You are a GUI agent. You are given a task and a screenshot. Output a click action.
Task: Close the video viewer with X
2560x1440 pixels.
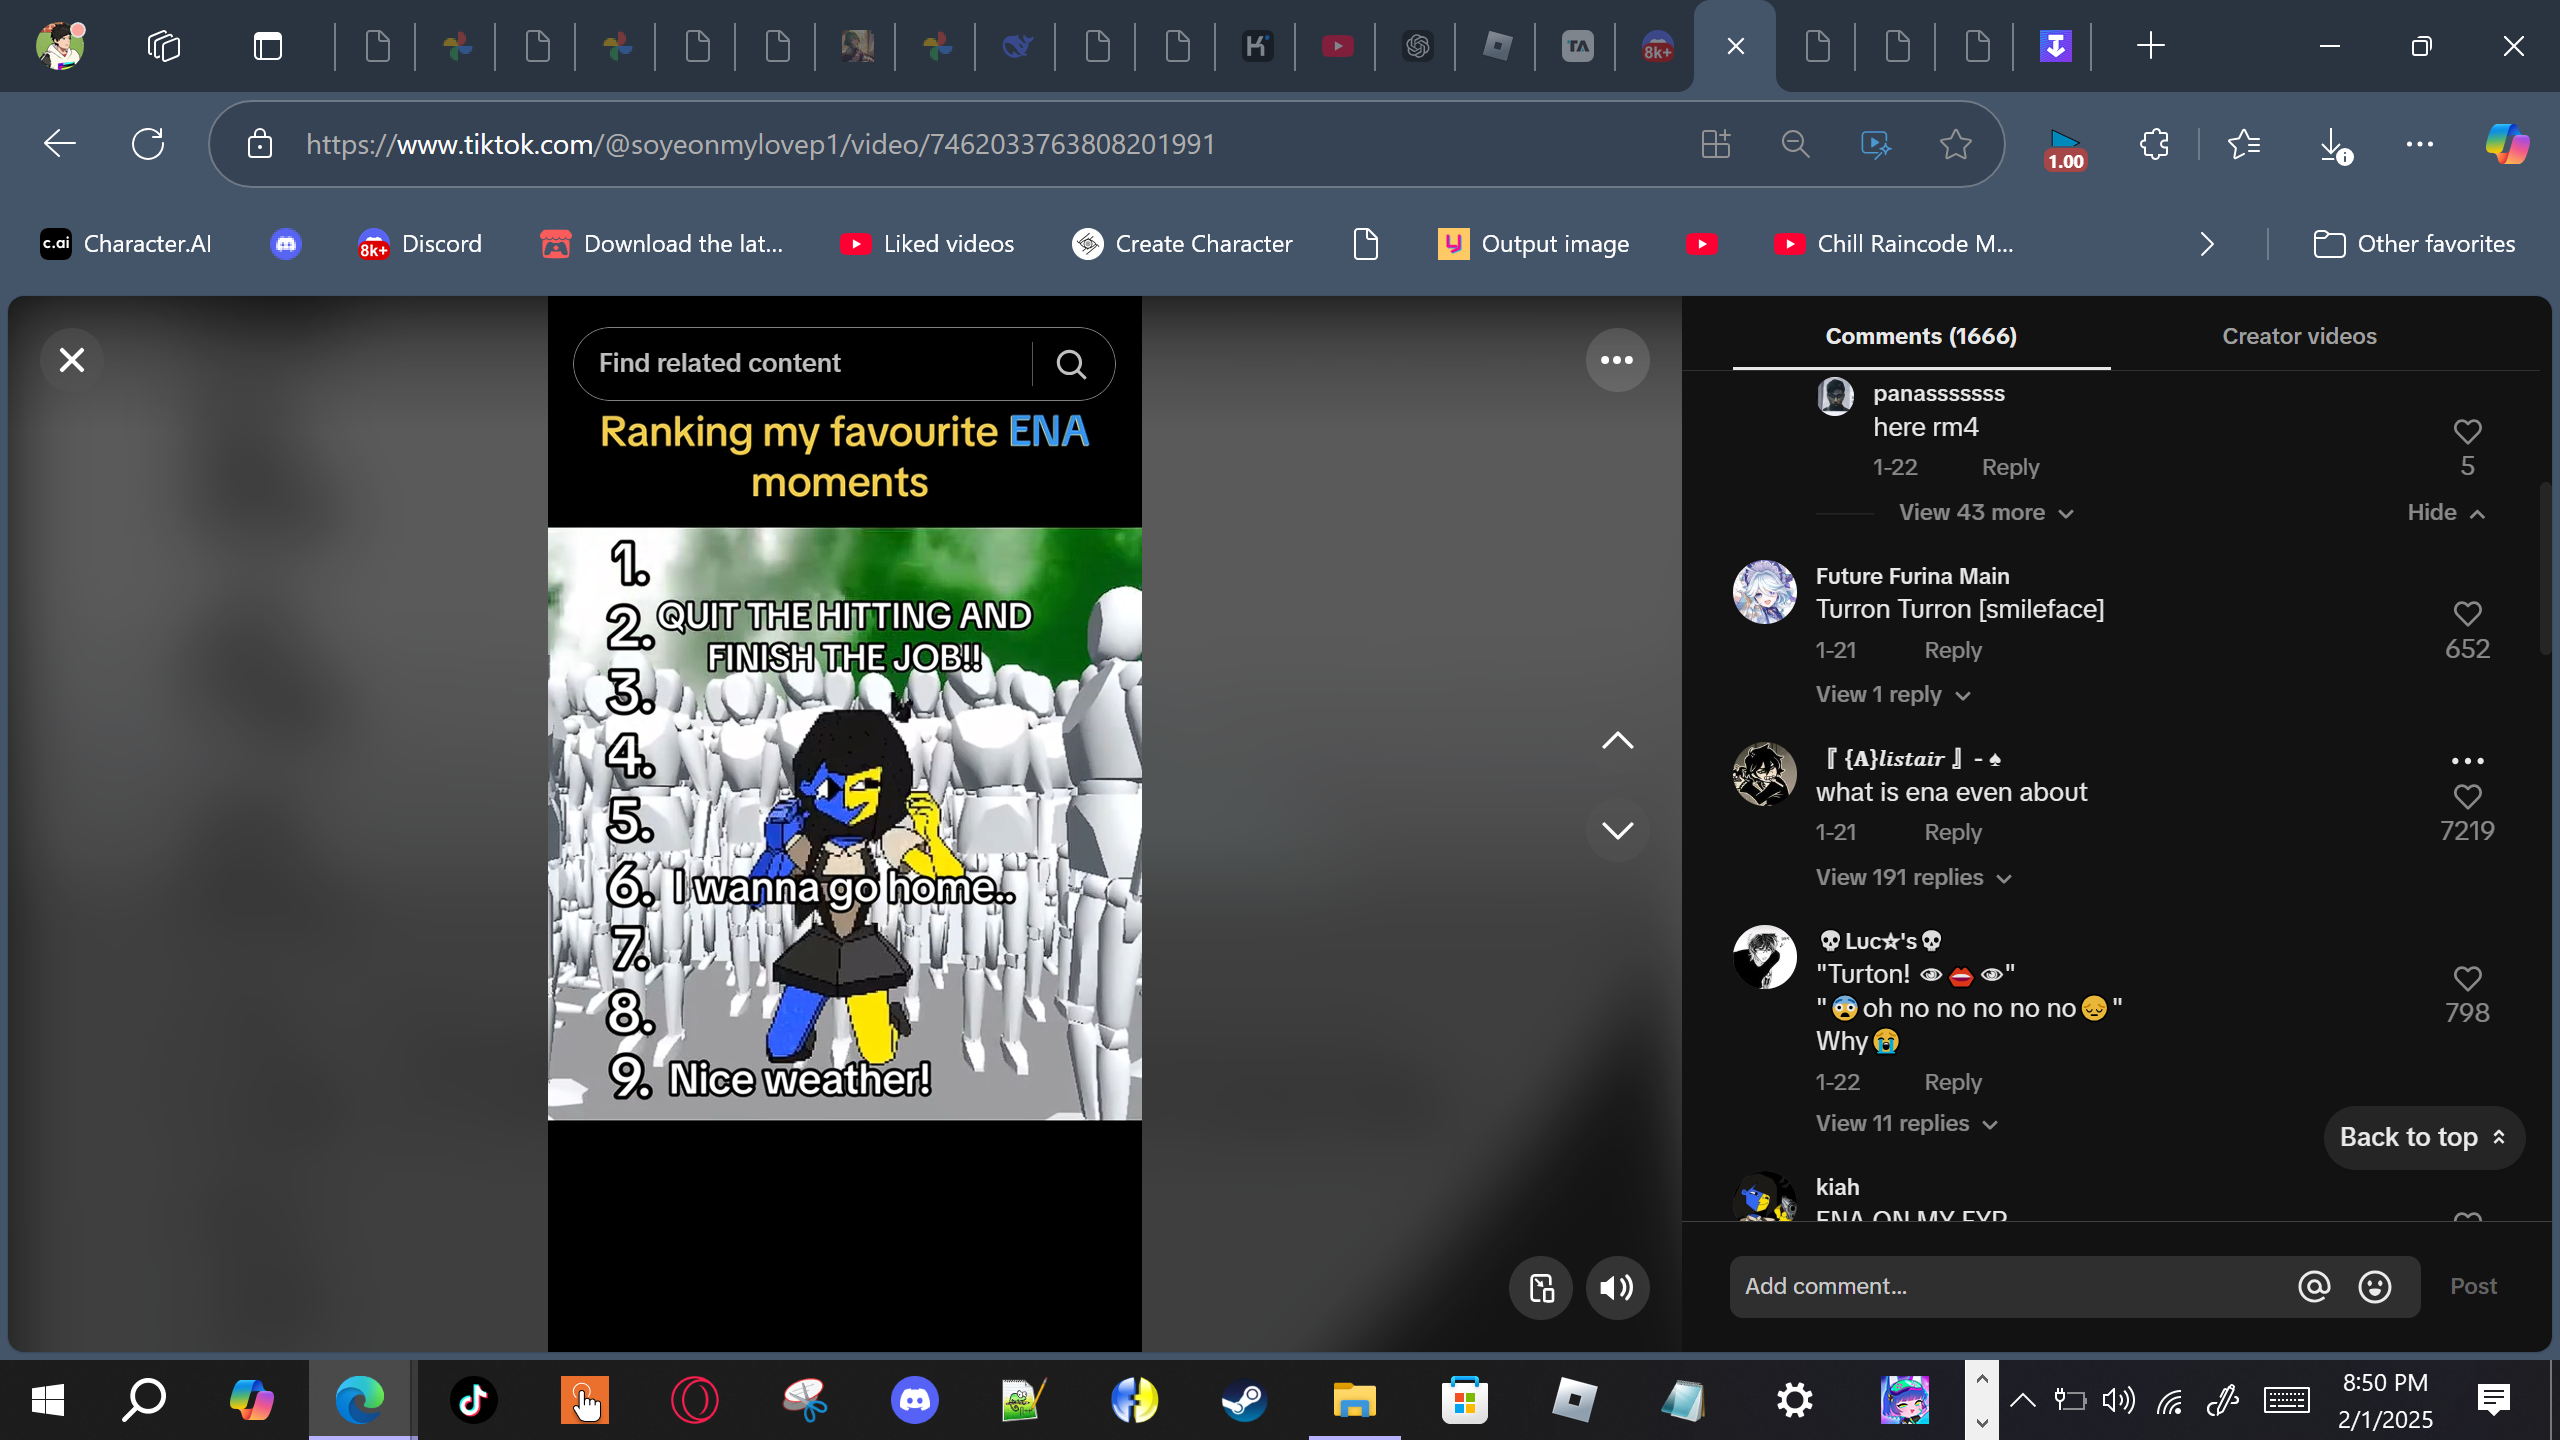click(x=72, y=360)
